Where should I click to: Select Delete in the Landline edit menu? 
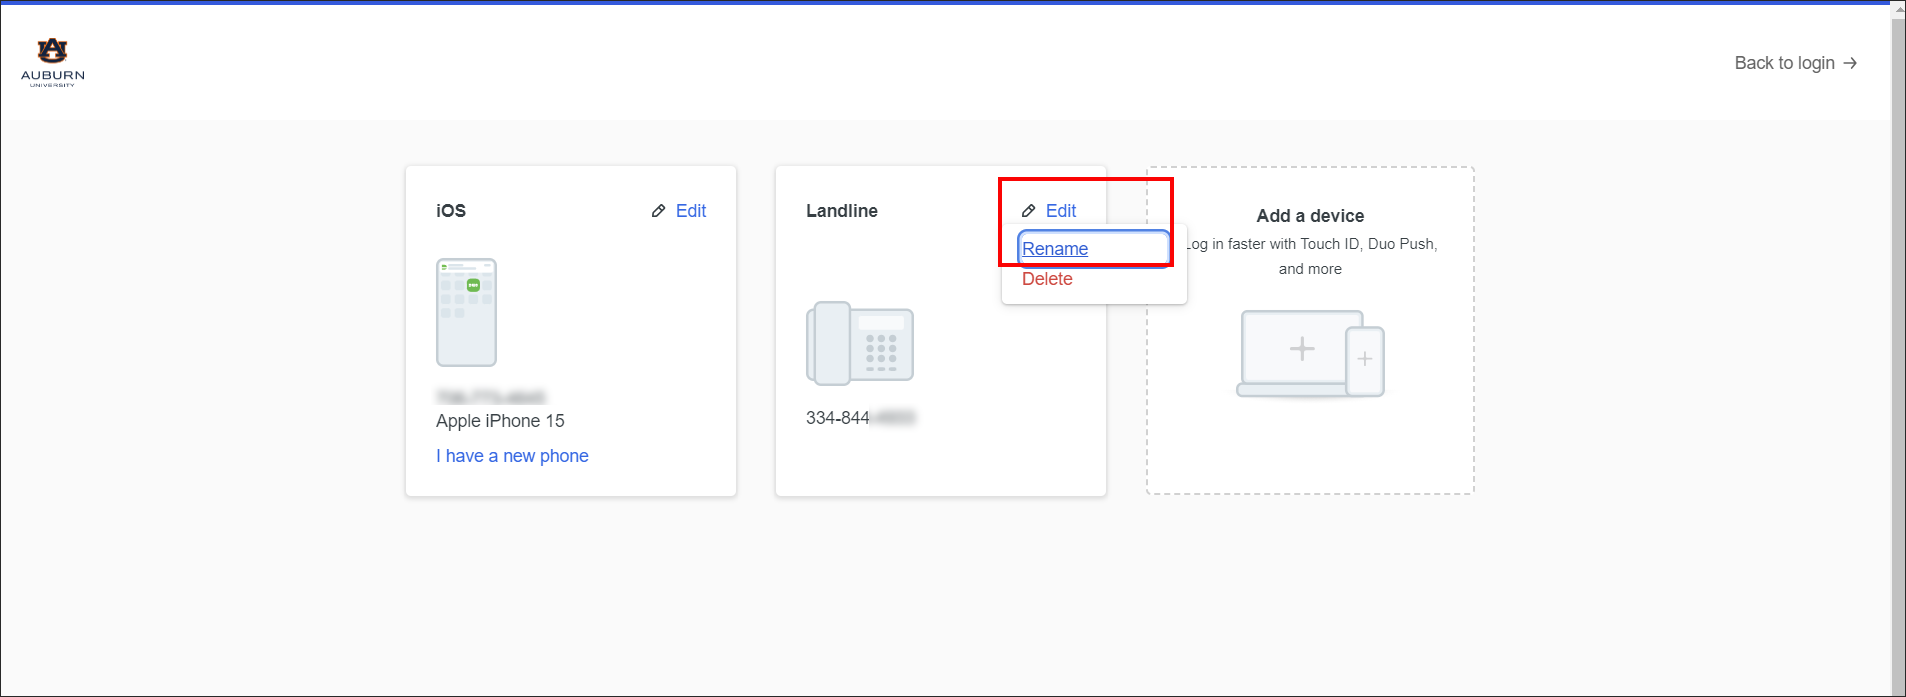[1047, 279]
